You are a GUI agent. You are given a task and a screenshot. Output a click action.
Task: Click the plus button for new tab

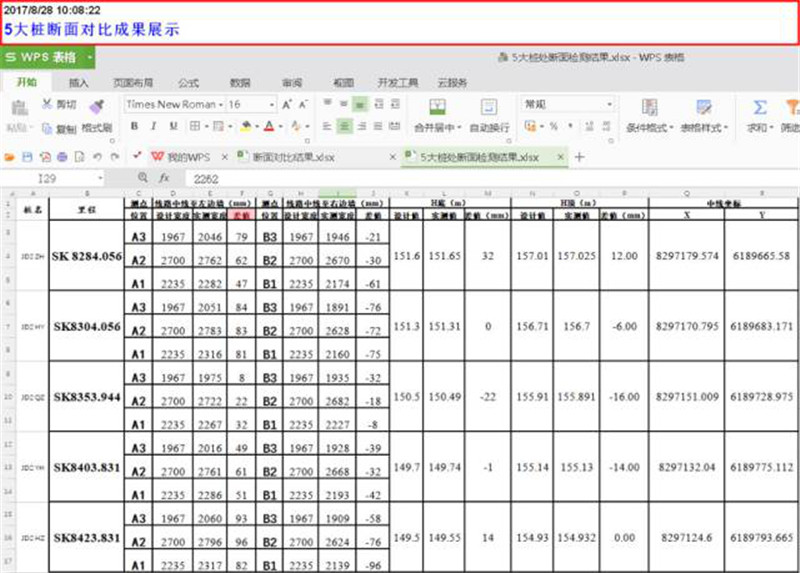[x=580, y=158]
